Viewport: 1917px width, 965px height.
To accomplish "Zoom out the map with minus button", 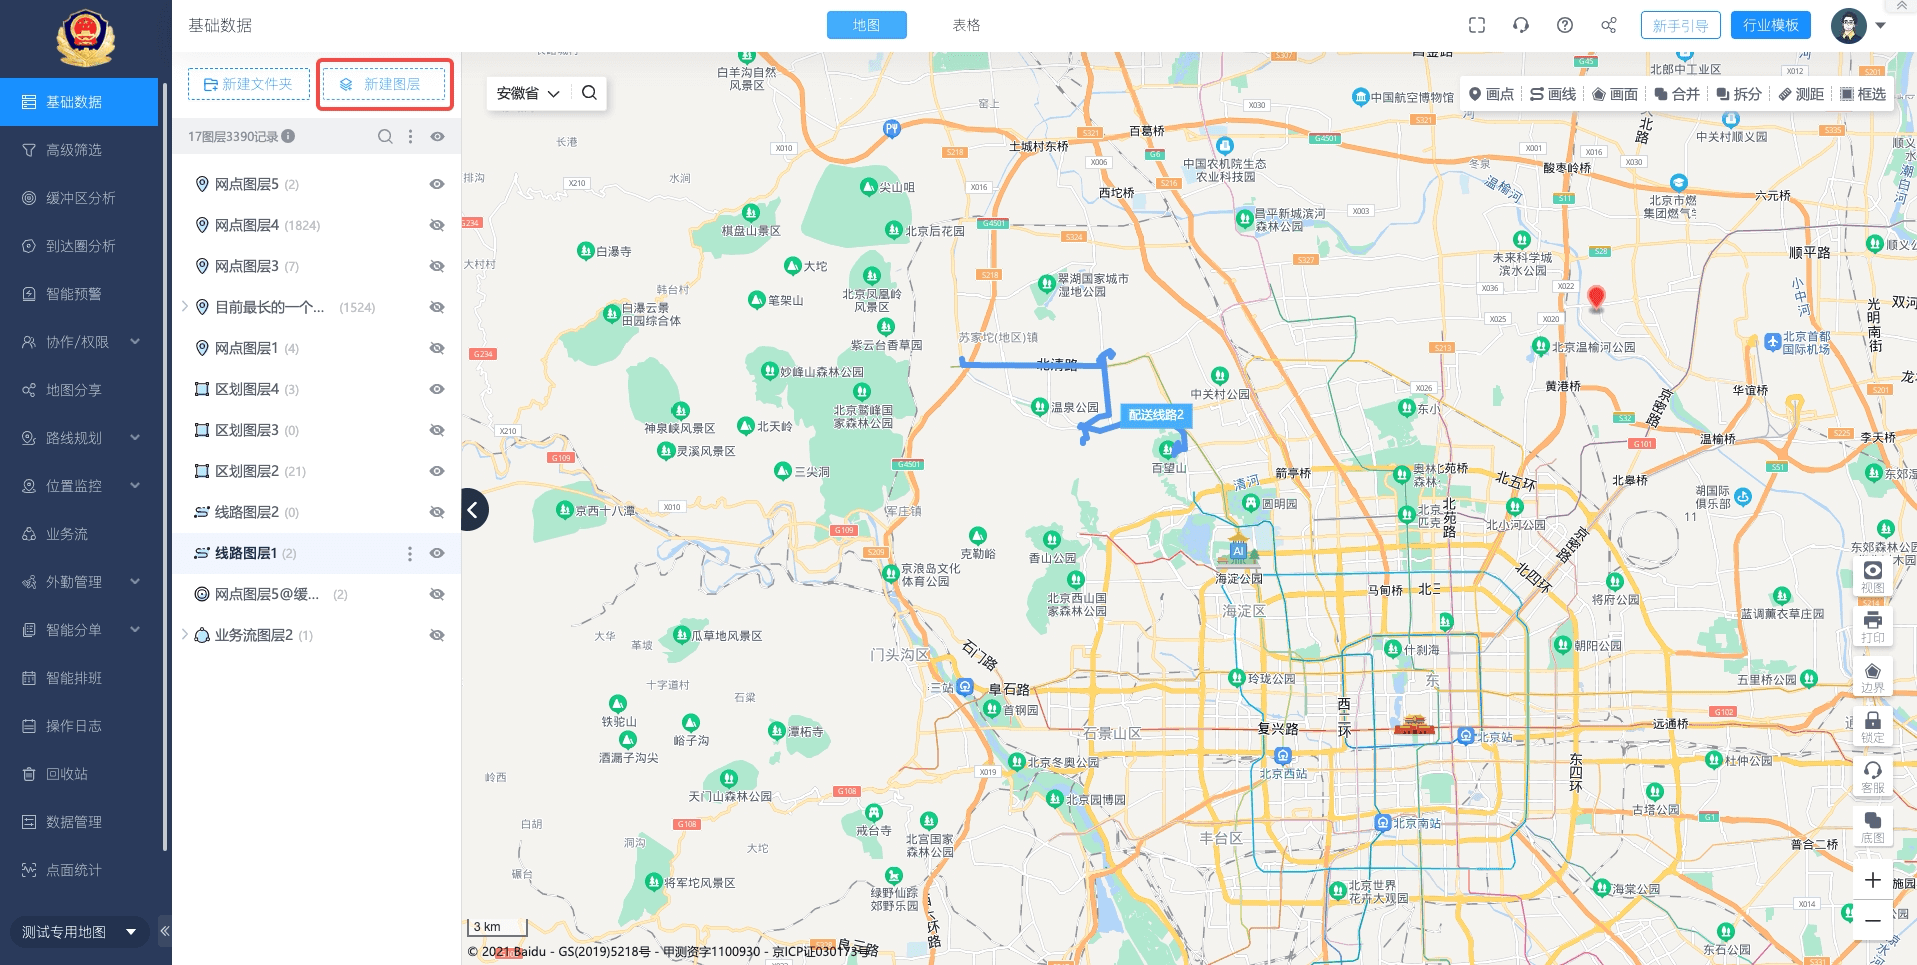I will coord(1872,920).
